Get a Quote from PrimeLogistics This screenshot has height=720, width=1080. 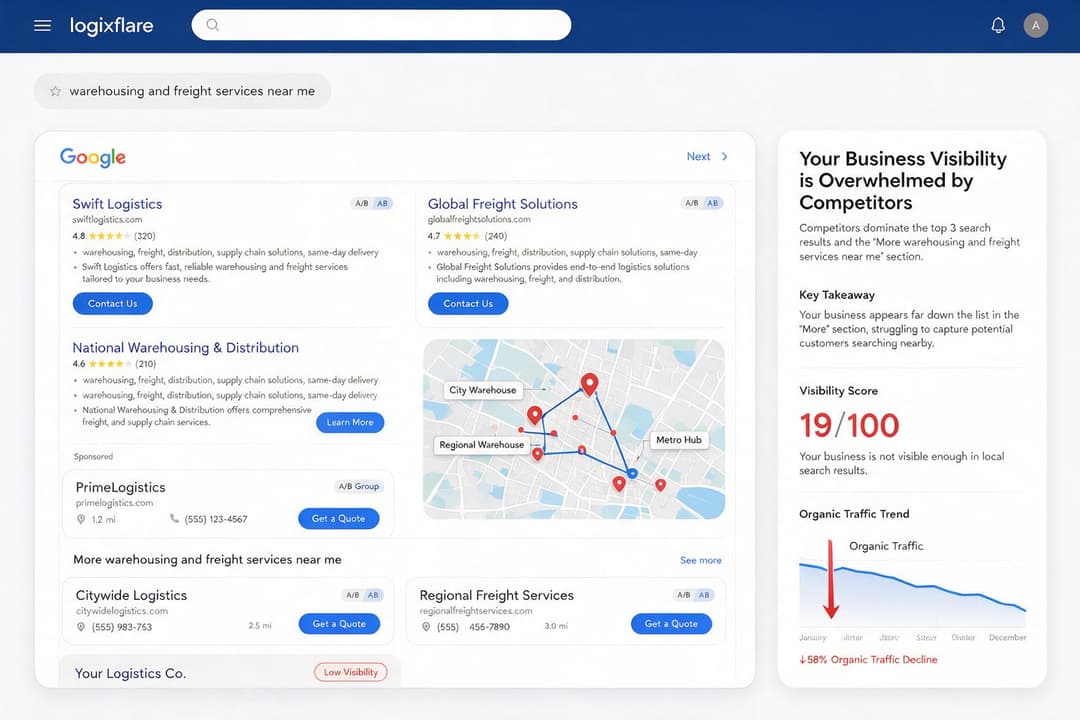(x=338, y=519)
